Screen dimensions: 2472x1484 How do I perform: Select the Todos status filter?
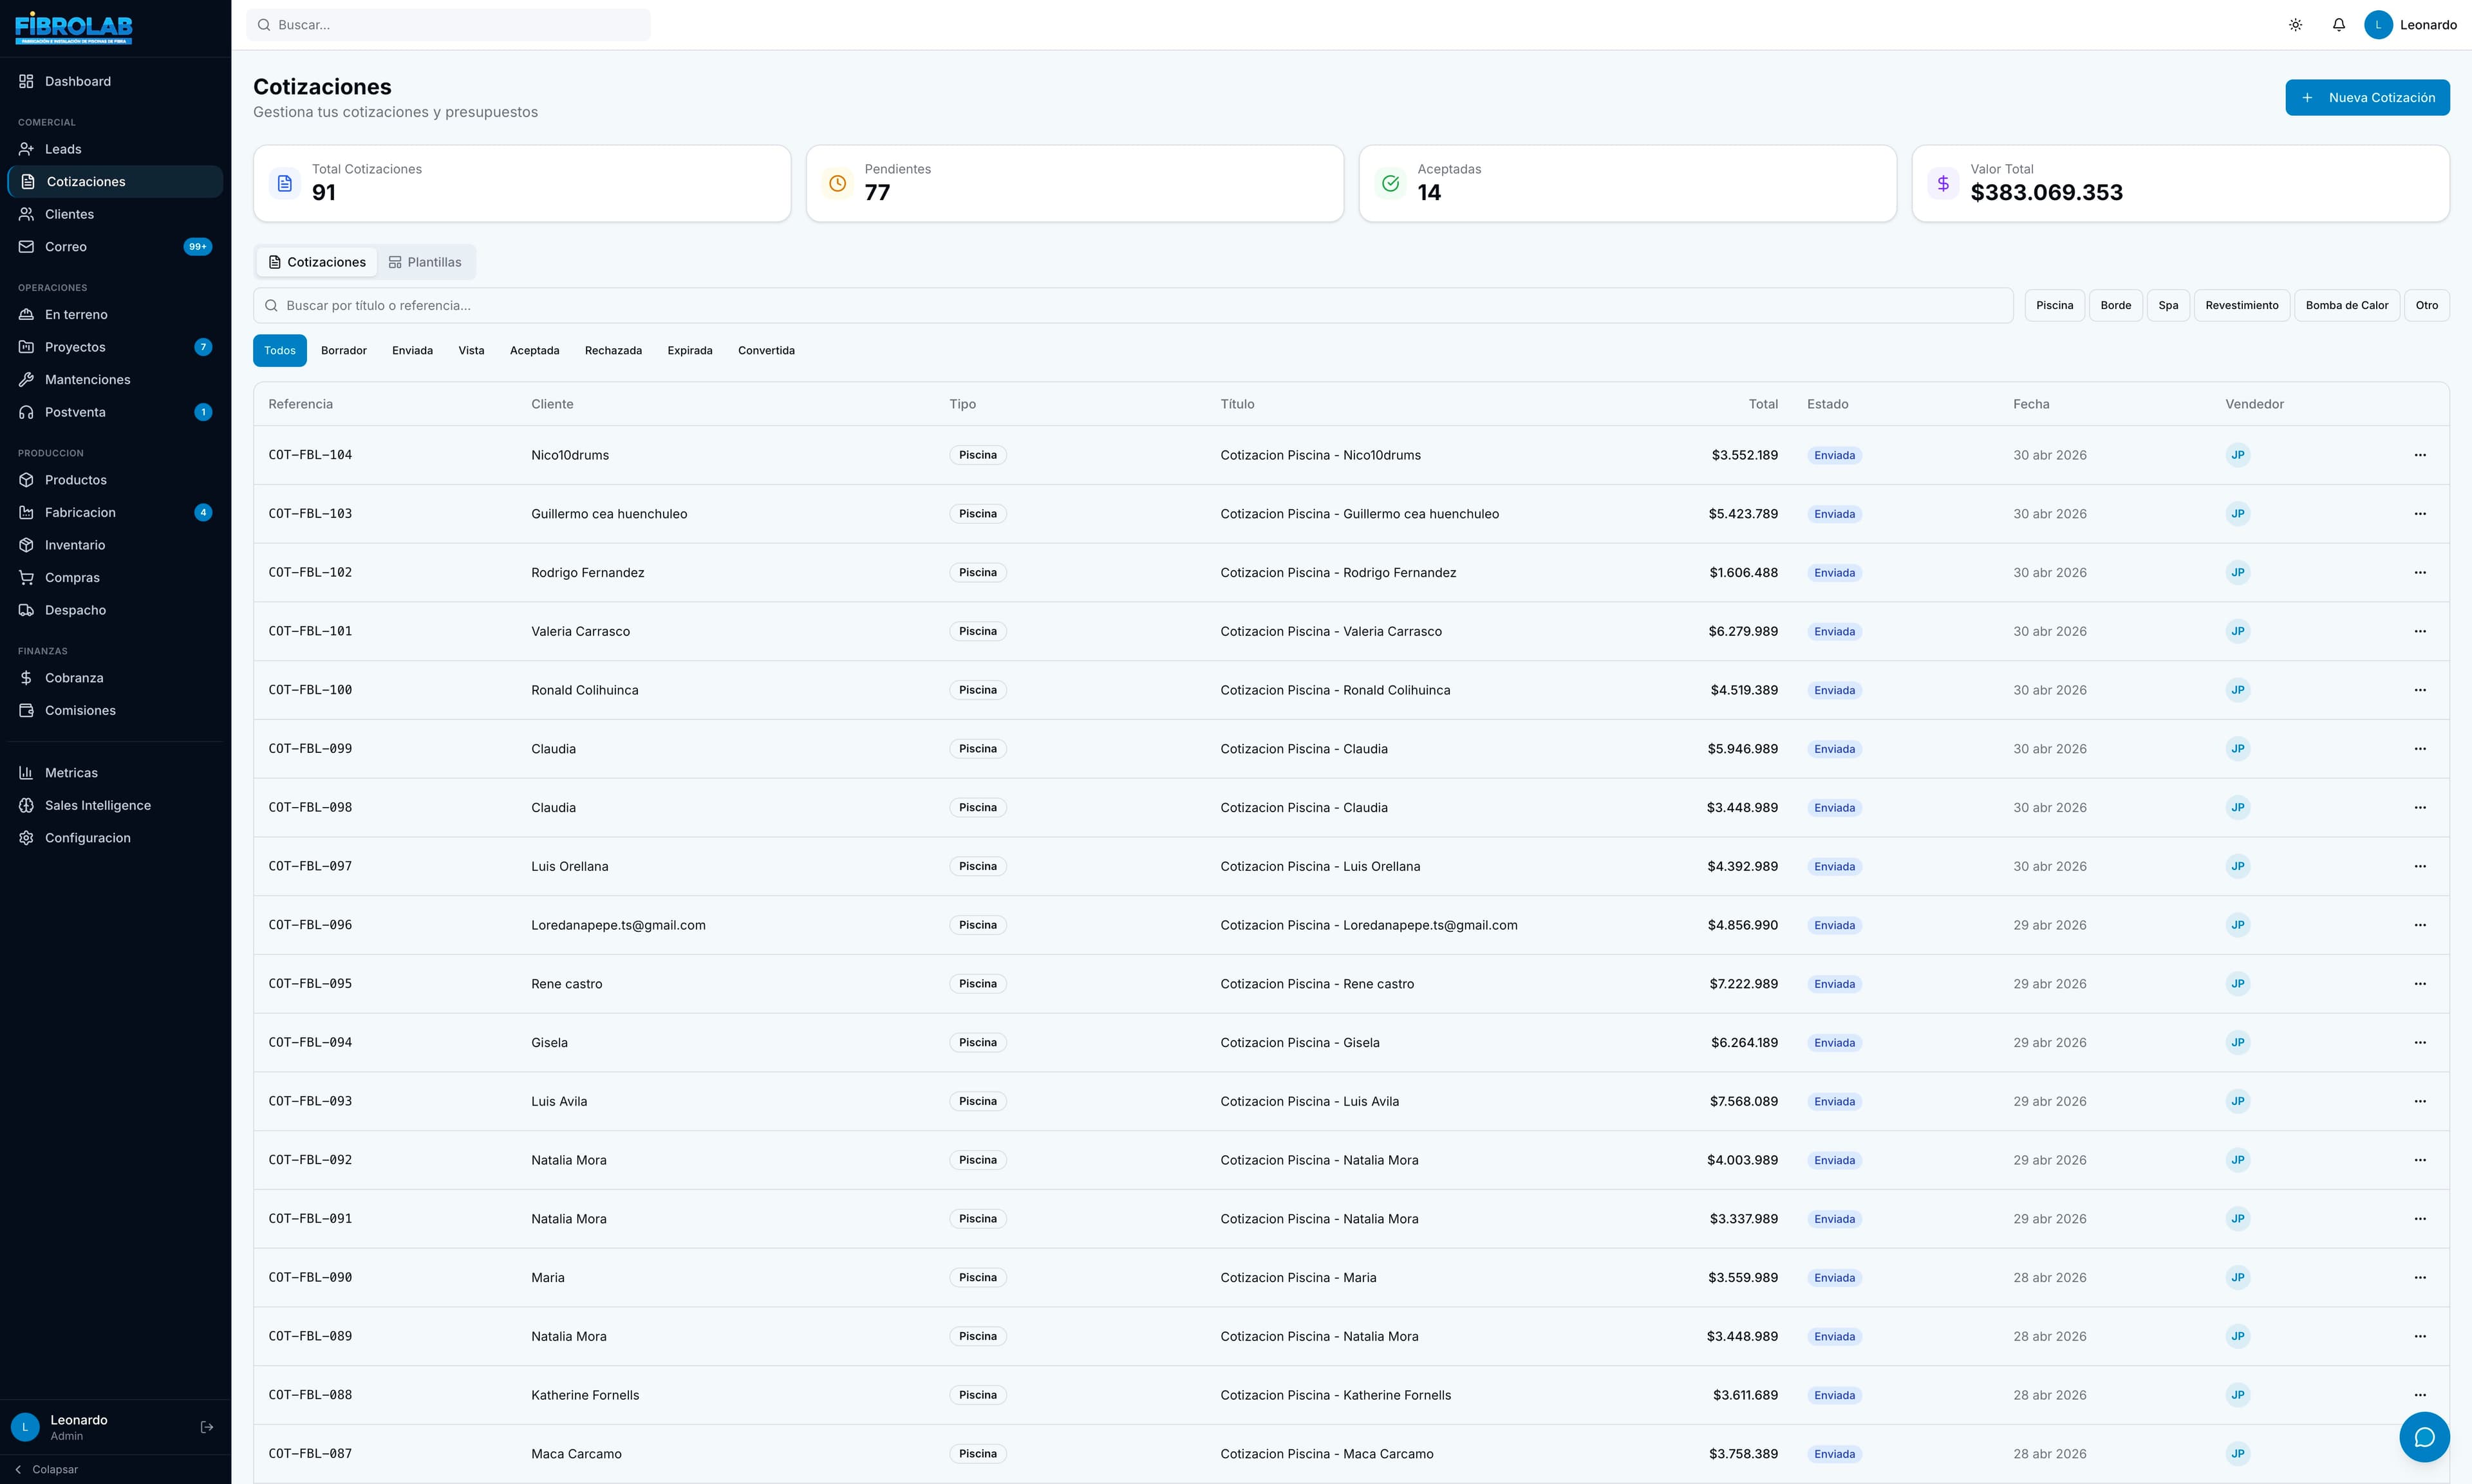(x=280, y=350)
